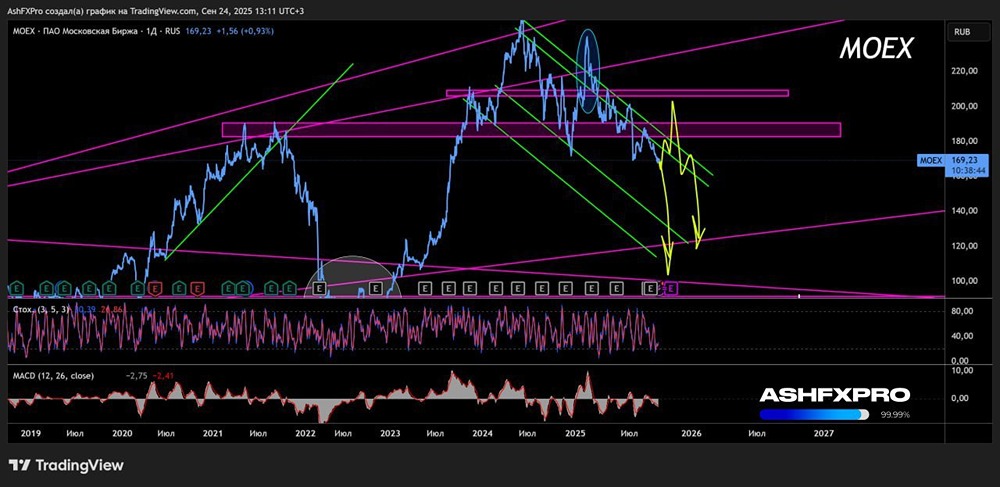Click the 40,00 stochastic axis label
The image size is (1000, 487).
coord(964,336)
